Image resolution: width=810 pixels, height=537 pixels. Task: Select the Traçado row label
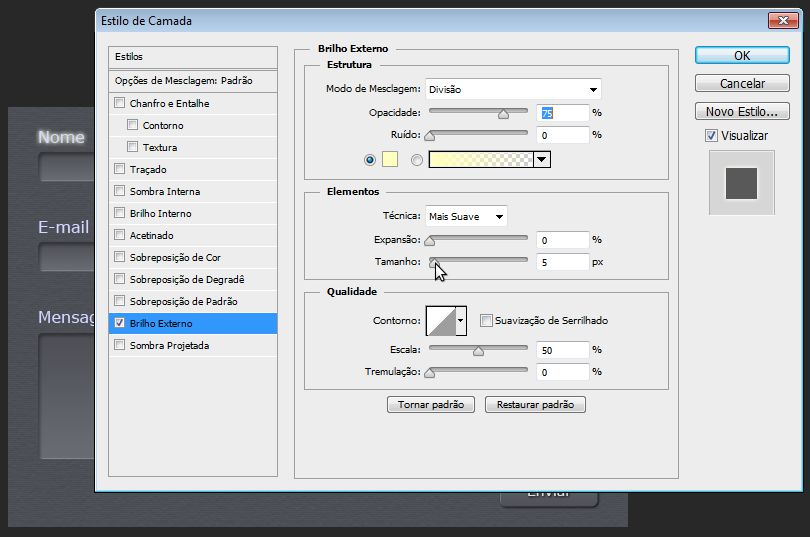coord(148,169)
